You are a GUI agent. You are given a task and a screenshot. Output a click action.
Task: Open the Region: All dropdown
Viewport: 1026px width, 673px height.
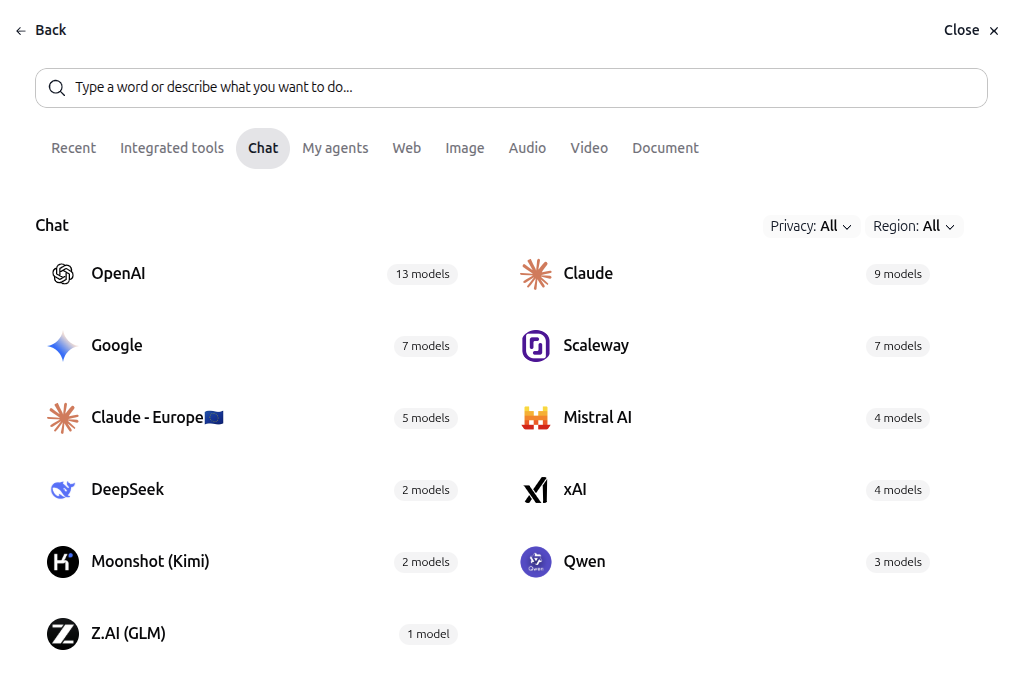[914, 226]
